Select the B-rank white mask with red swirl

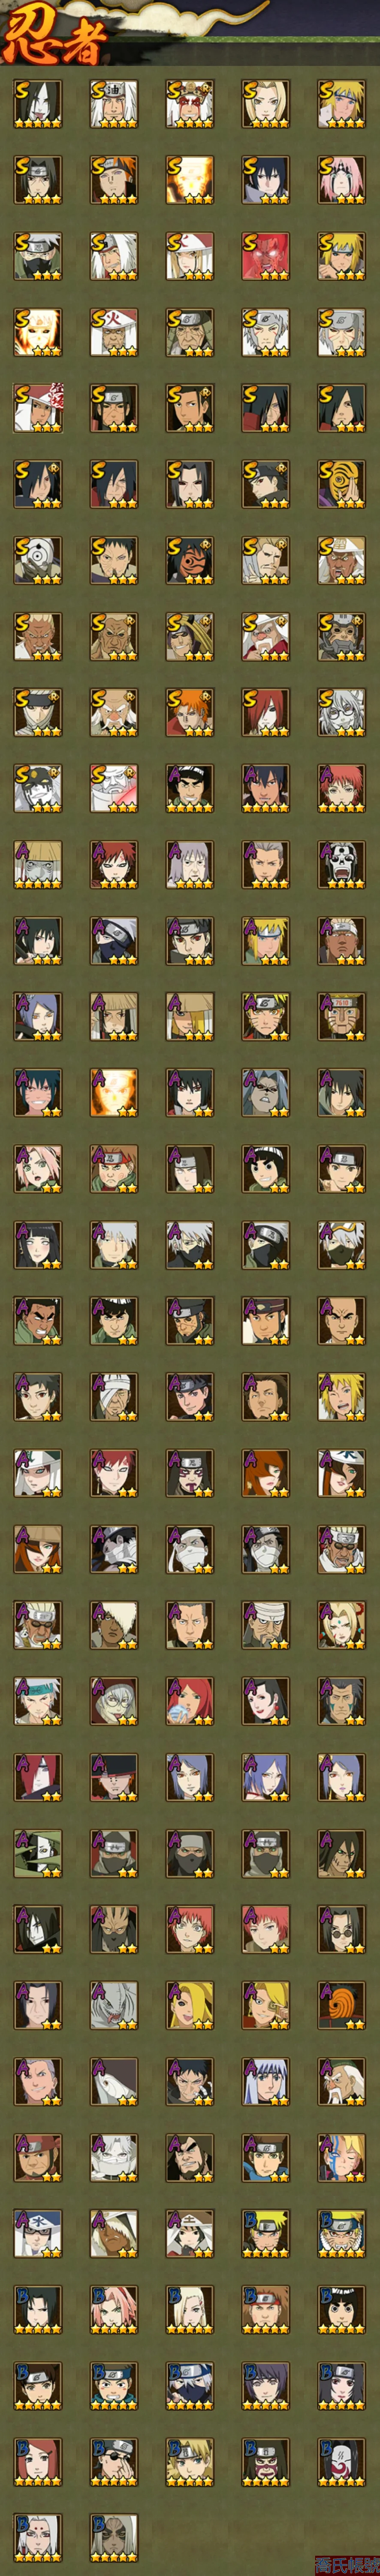coord(341,2459)
